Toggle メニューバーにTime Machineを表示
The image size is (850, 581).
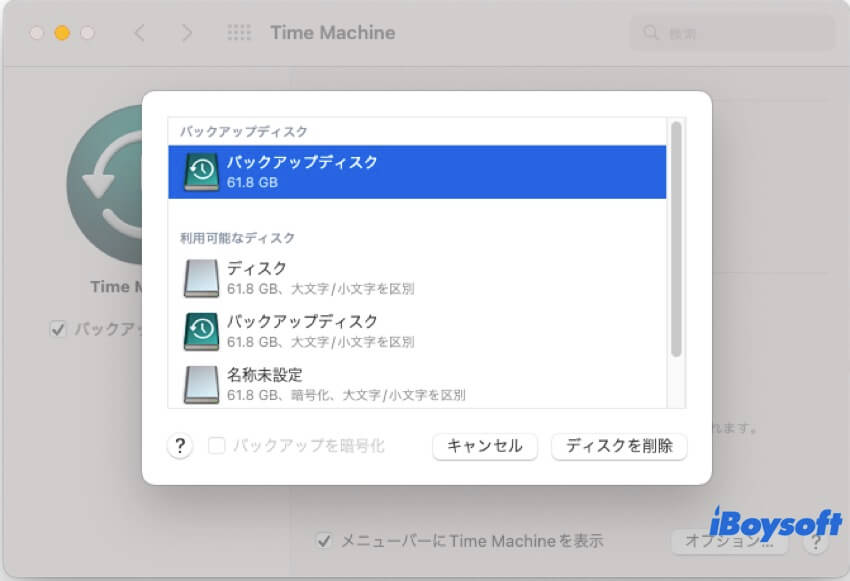tap(322, 541)
